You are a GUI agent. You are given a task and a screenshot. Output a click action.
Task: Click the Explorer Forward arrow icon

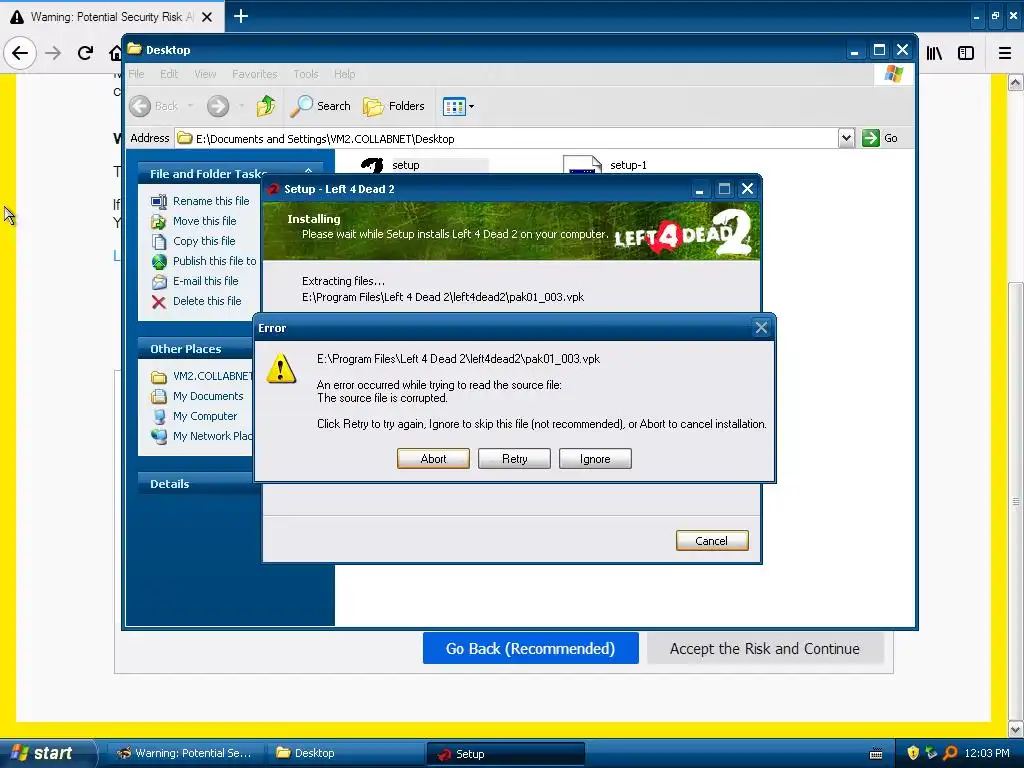pos(218,106)
